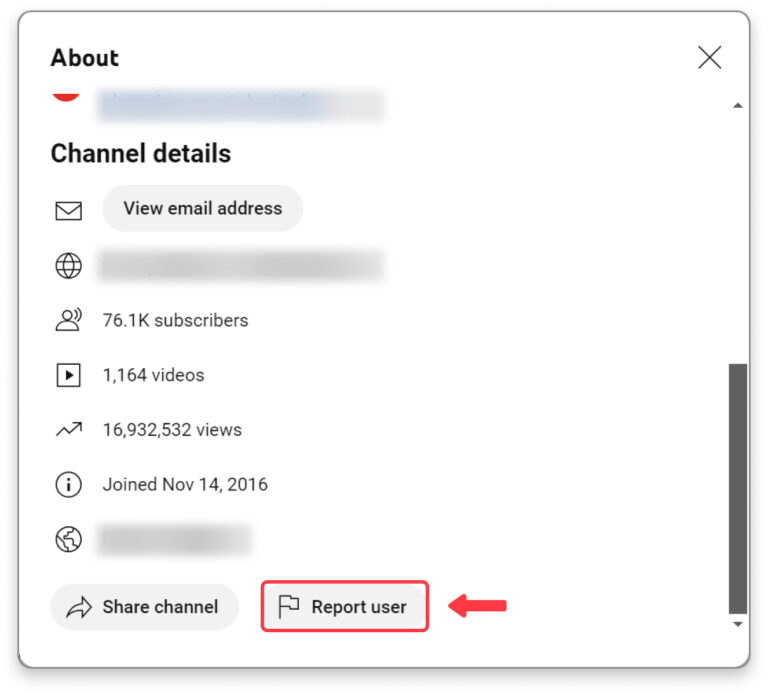Click the blurred channel link at the top
768x693 pixels.
pos(240,104)
